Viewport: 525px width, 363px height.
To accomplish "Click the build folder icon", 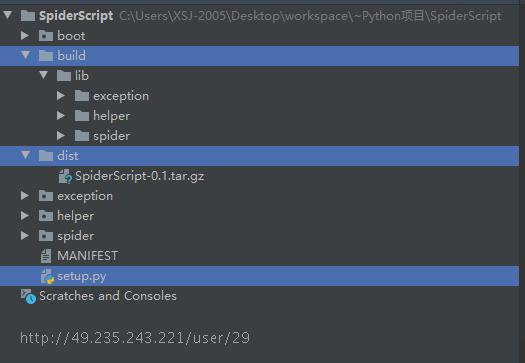I will 46,56.
